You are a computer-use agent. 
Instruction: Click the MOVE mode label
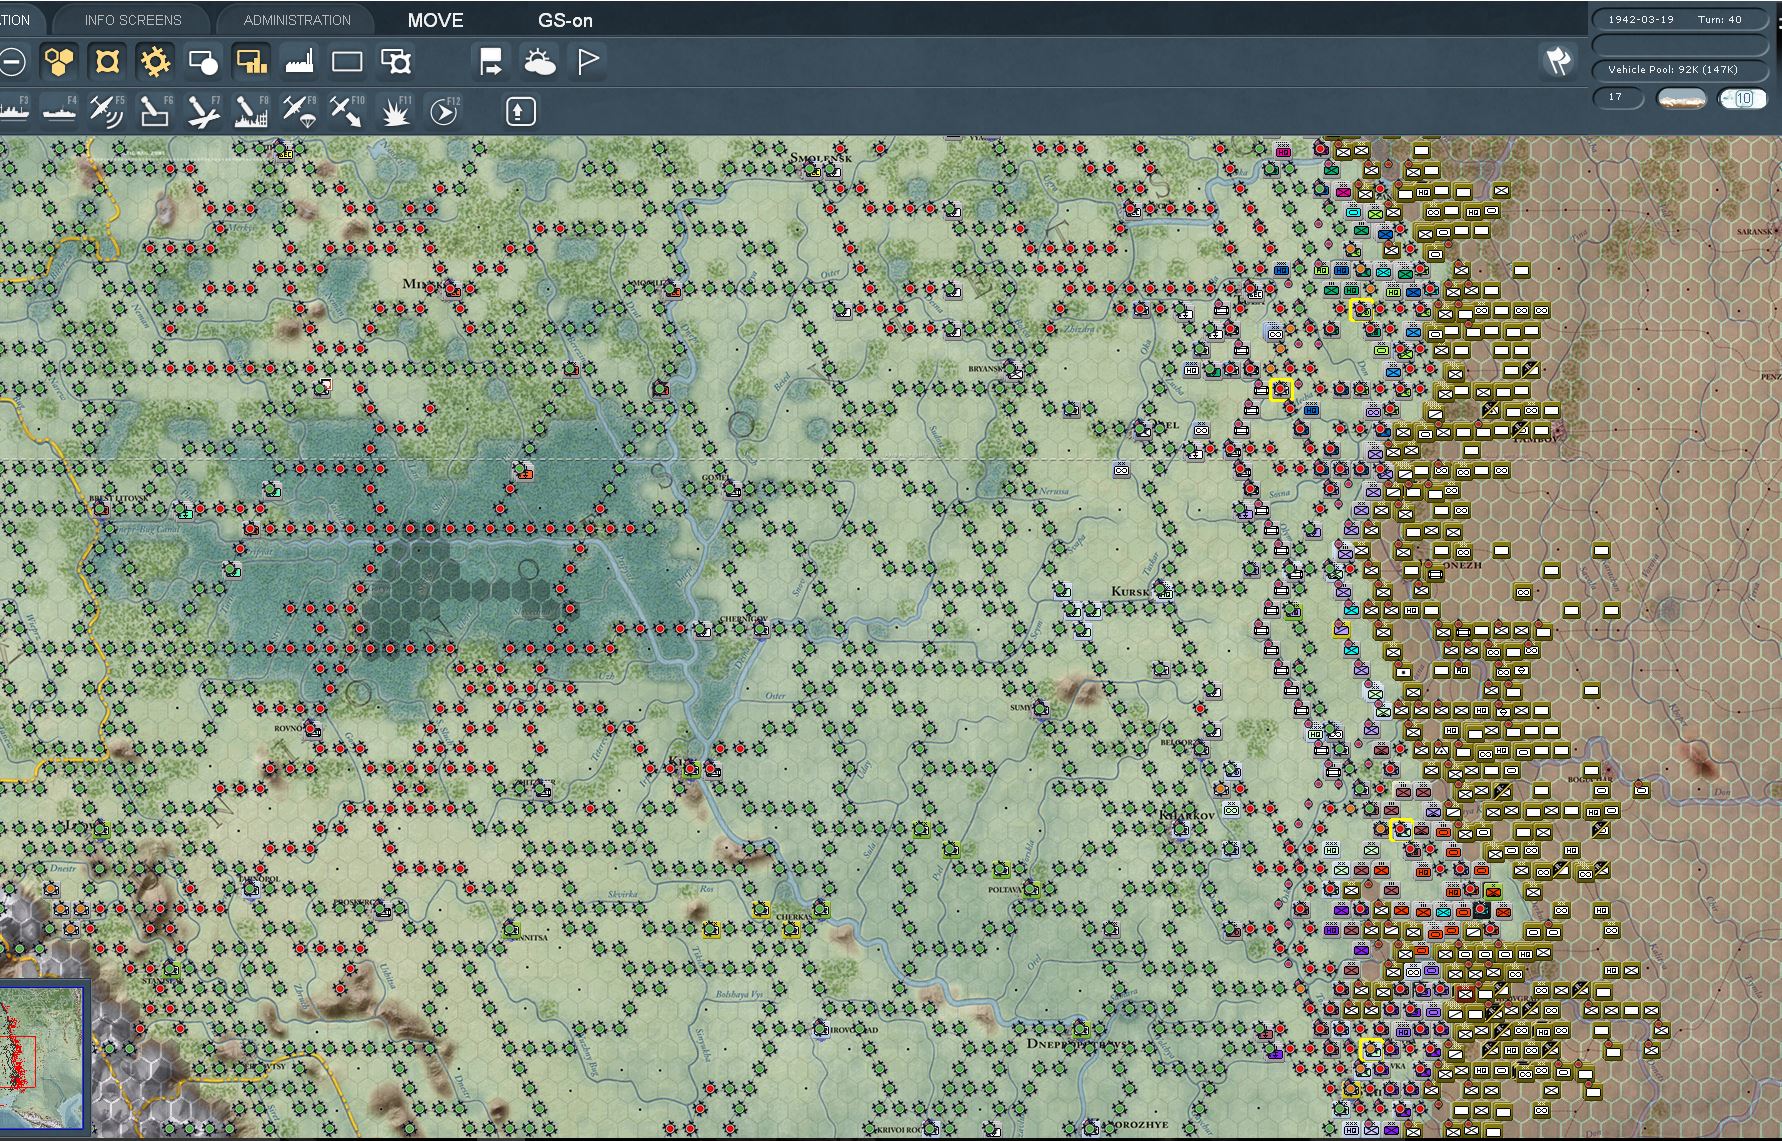pos(435,20)
